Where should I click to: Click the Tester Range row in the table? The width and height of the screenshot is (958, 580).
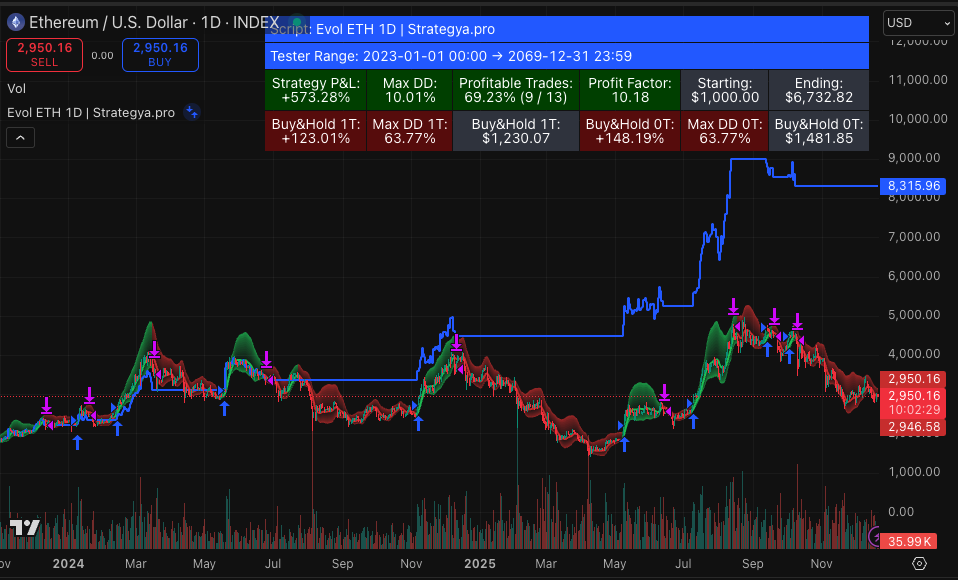pos(567,56)
